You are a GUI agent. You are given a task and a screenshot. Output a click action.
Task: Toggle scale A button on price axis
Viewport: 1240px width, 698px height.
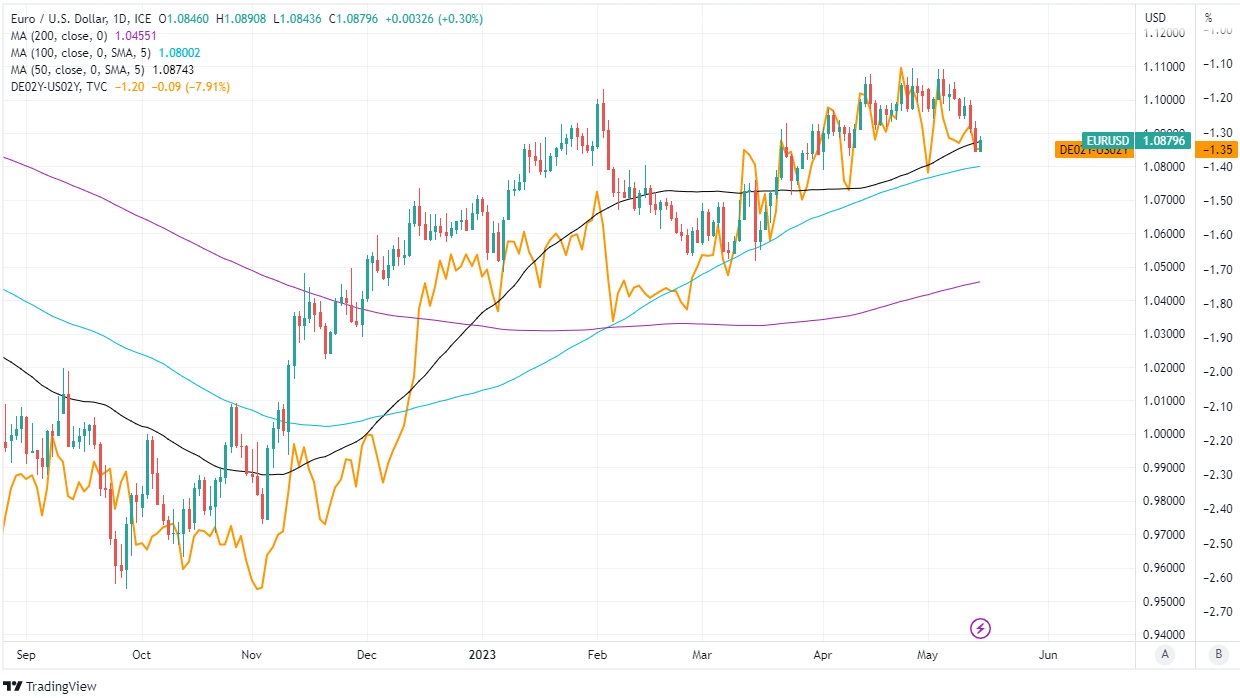(1165, 655)
